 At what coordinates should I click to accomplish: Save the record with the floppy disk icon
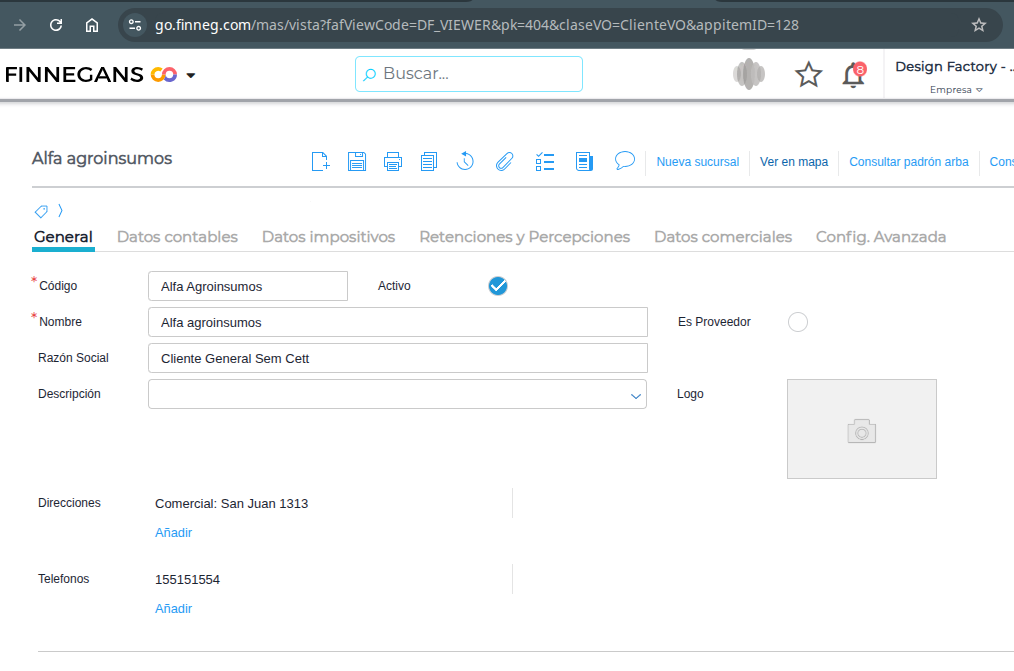(x=356, y=161)
